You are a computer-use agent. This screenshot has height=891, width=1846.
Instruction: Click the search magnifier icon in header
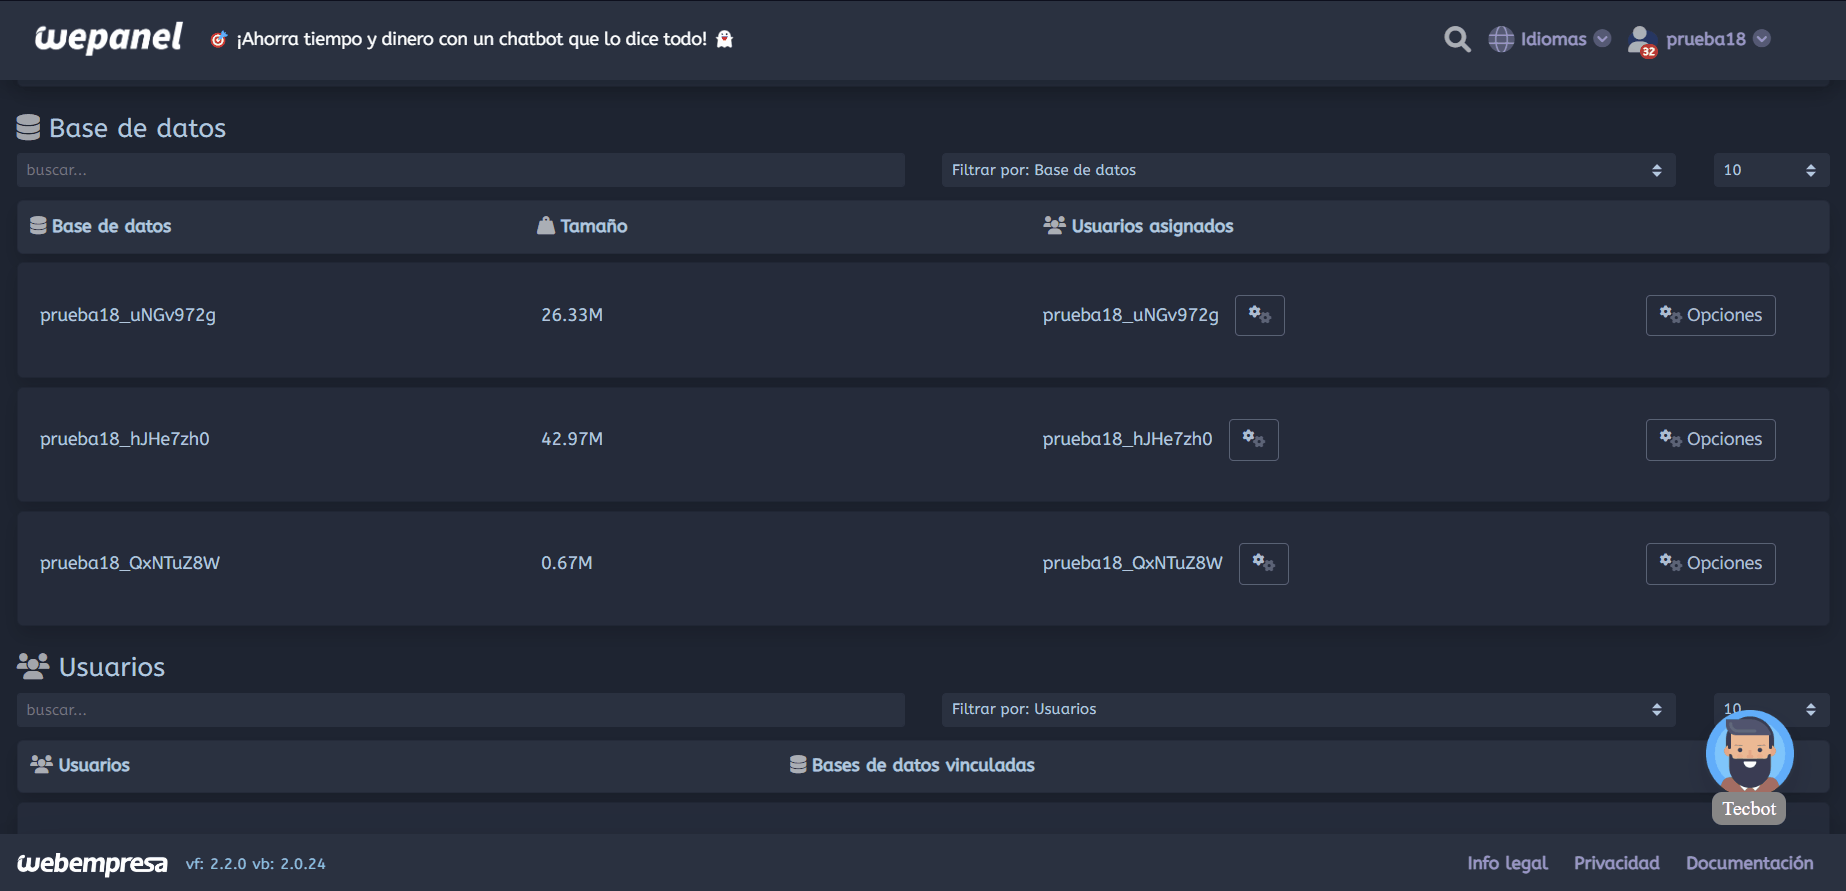(1457, 39)
